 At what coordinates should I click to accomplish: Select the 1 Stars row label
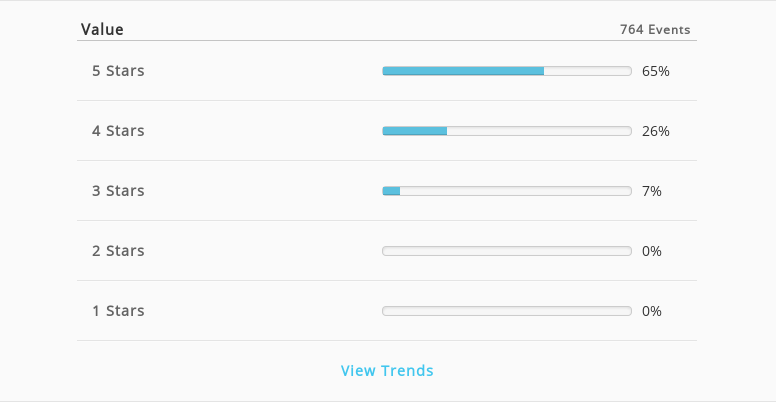118,310
